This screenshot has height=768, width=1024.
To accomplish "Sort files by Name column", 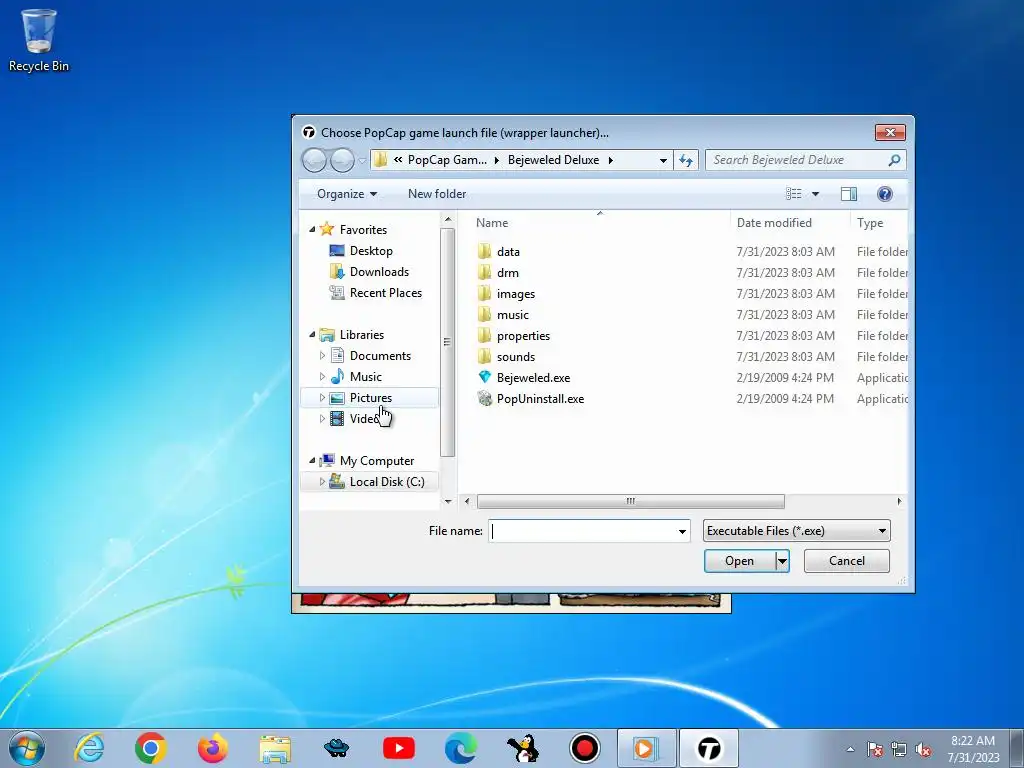I will tap(492, 223).
